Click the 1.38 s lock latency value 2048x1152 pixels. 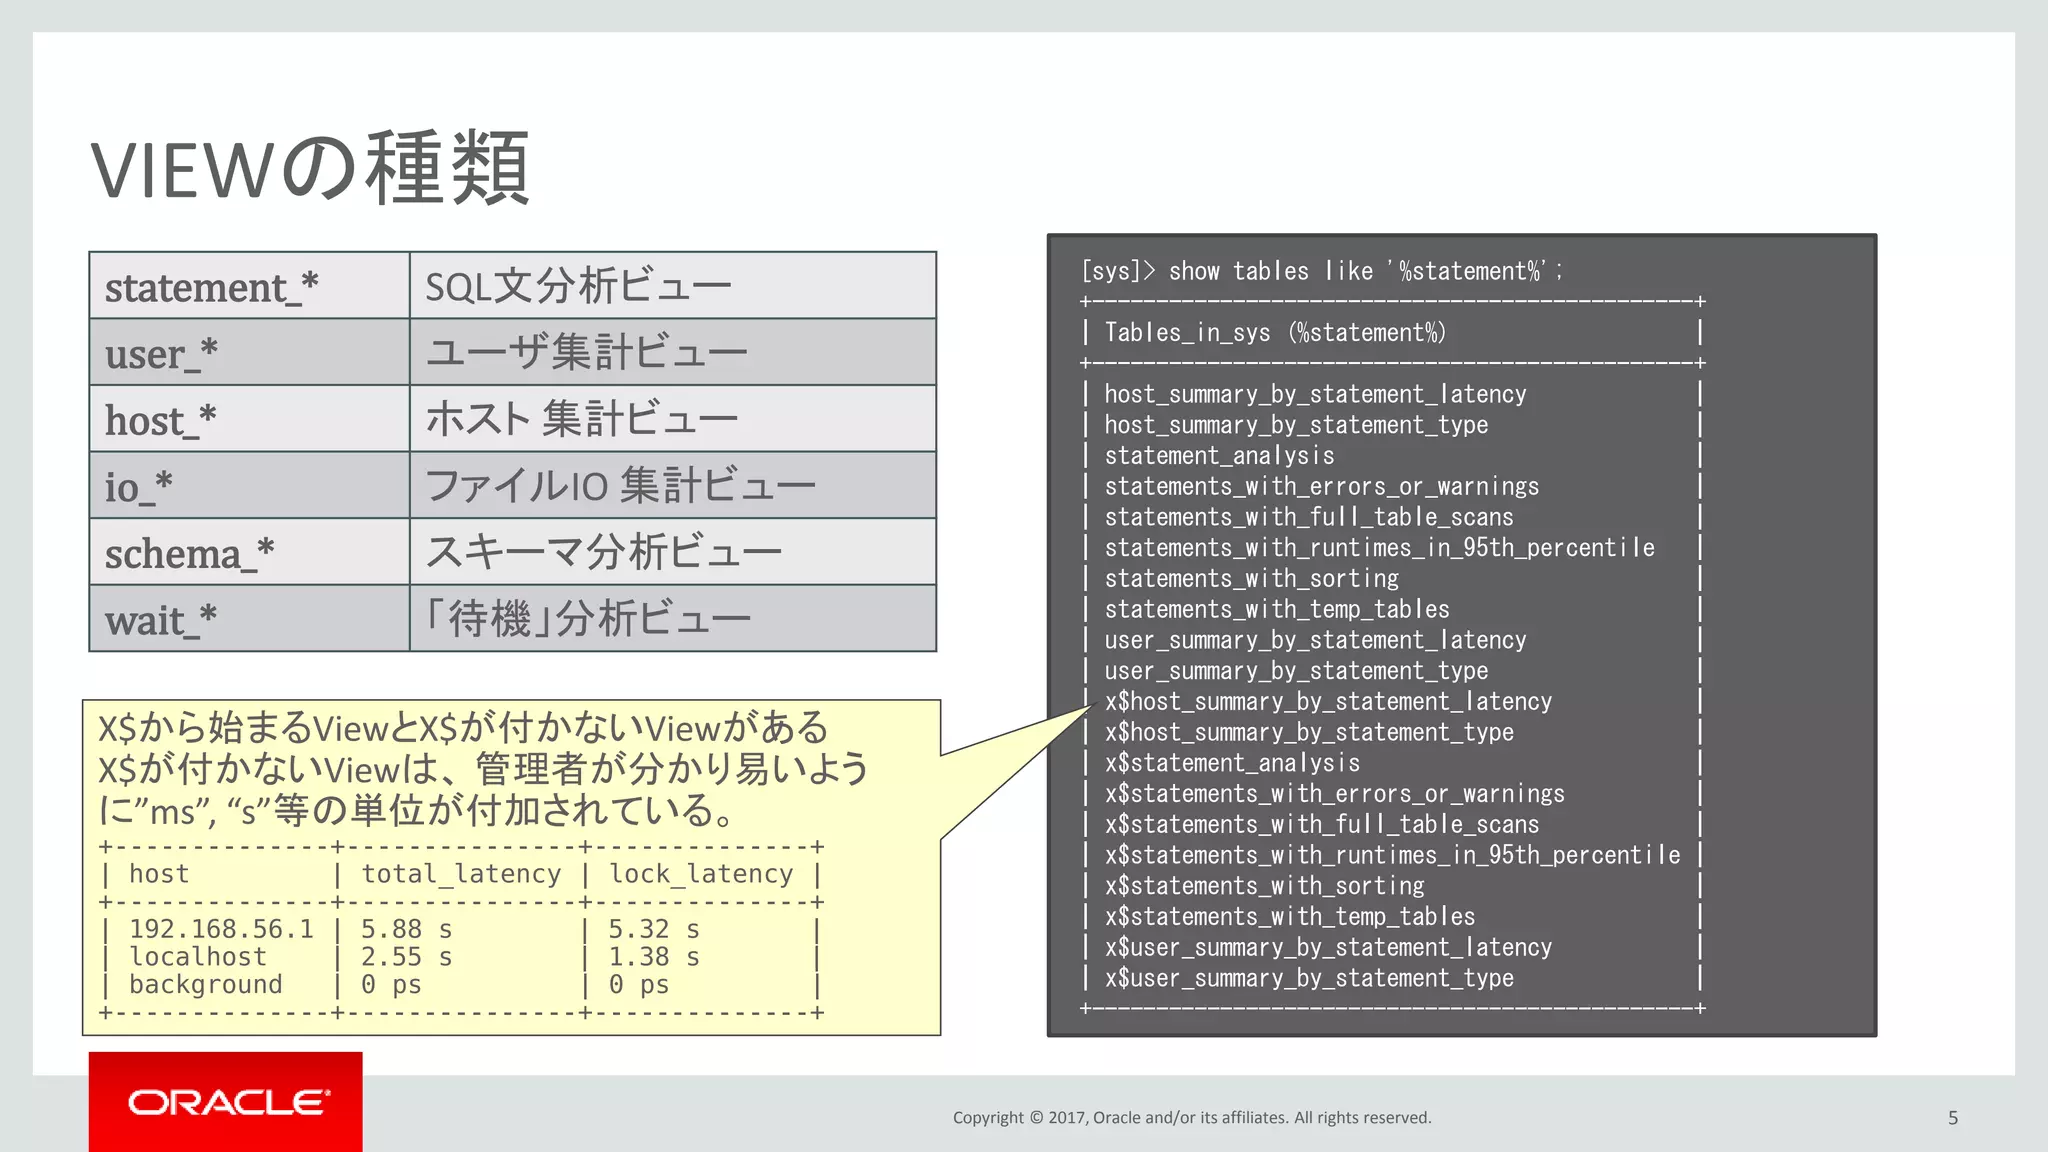coord(655,957)
